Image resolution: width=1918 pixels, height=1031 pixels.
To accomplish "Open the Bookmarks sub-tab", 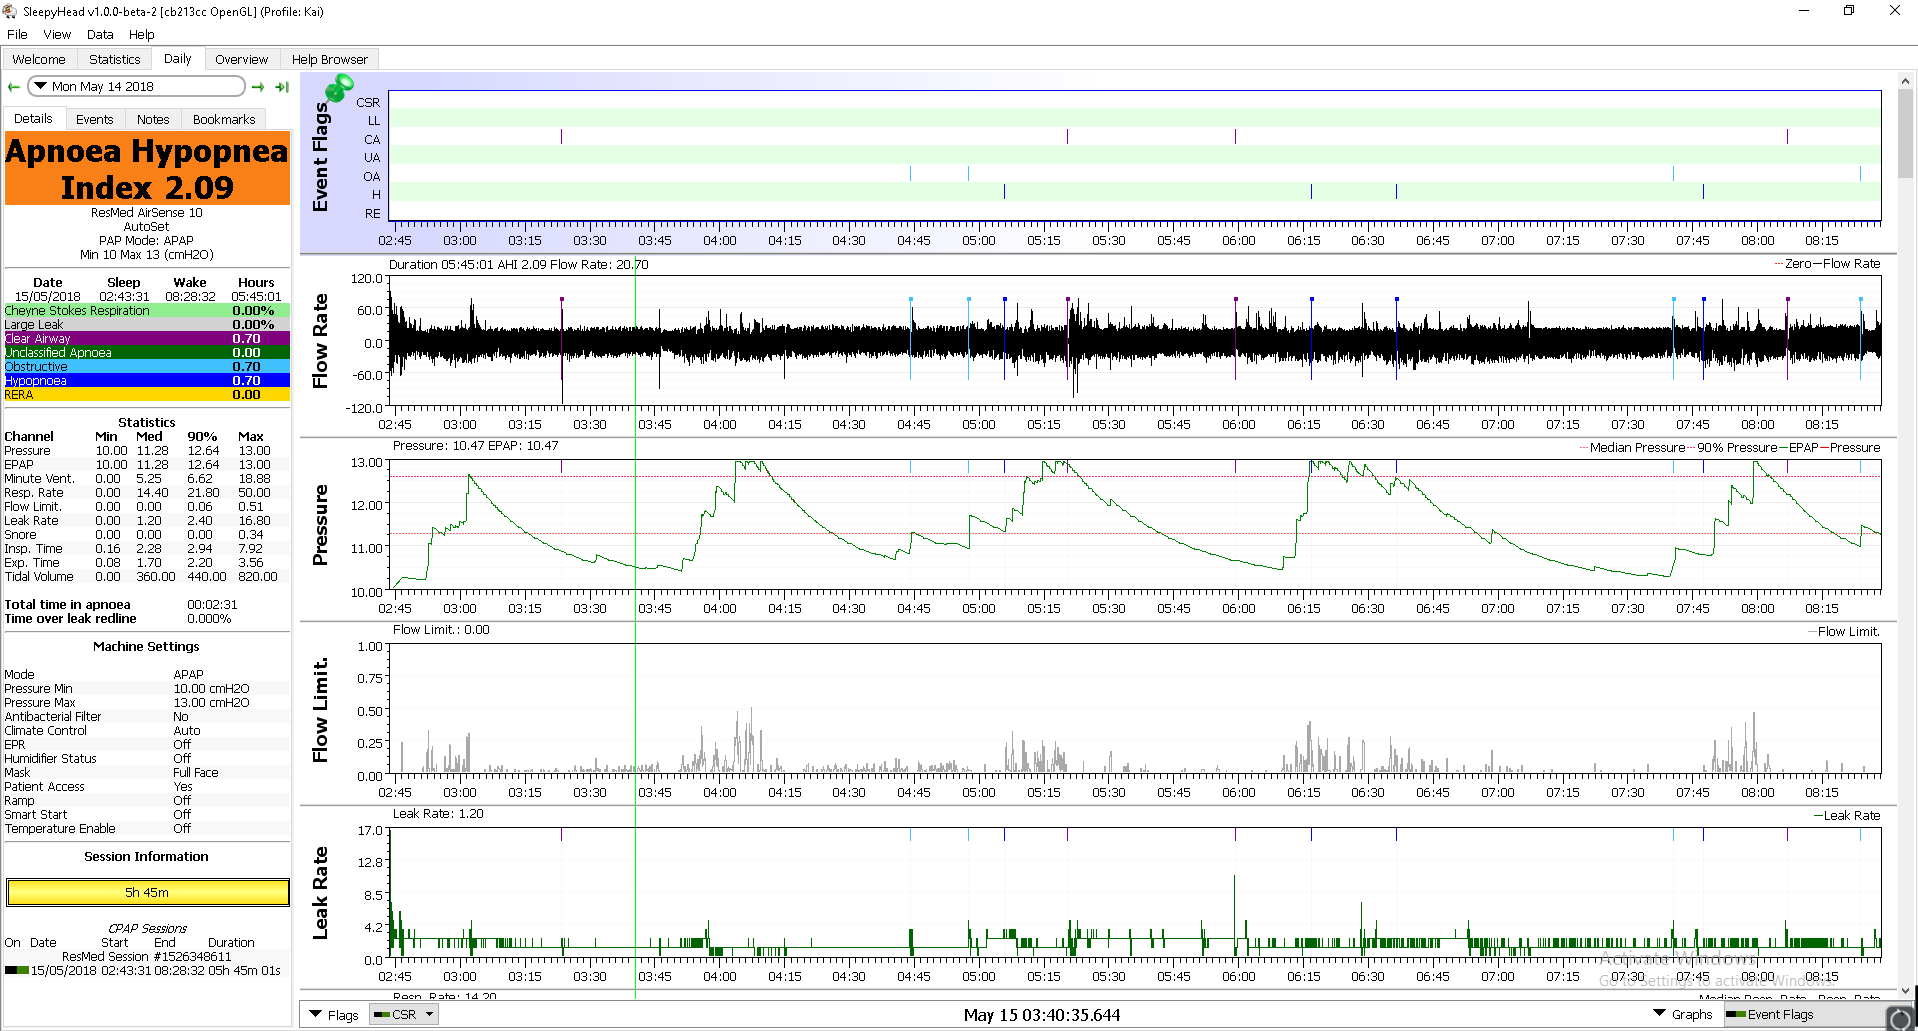I will click(x=224, y=119).
